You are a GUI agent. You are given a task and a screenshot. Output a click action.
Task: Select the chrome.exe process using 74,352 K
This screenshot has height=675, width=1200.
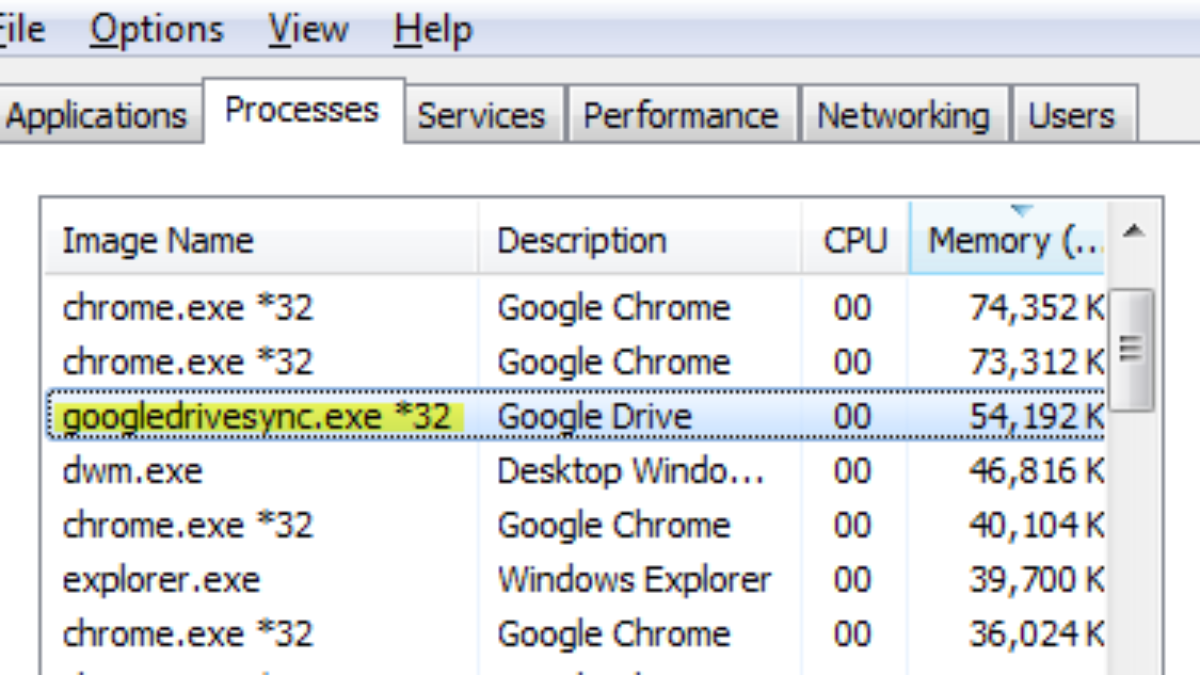[187, 308]
